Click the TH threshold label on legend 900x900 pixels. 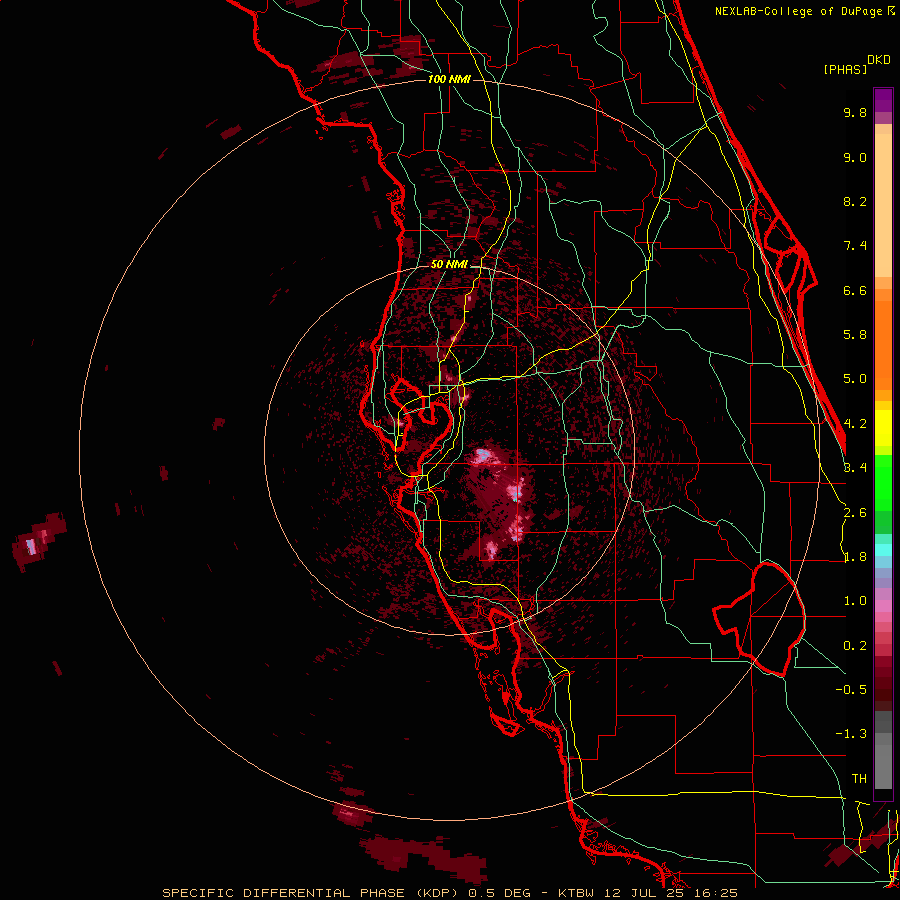click(859, 779)
